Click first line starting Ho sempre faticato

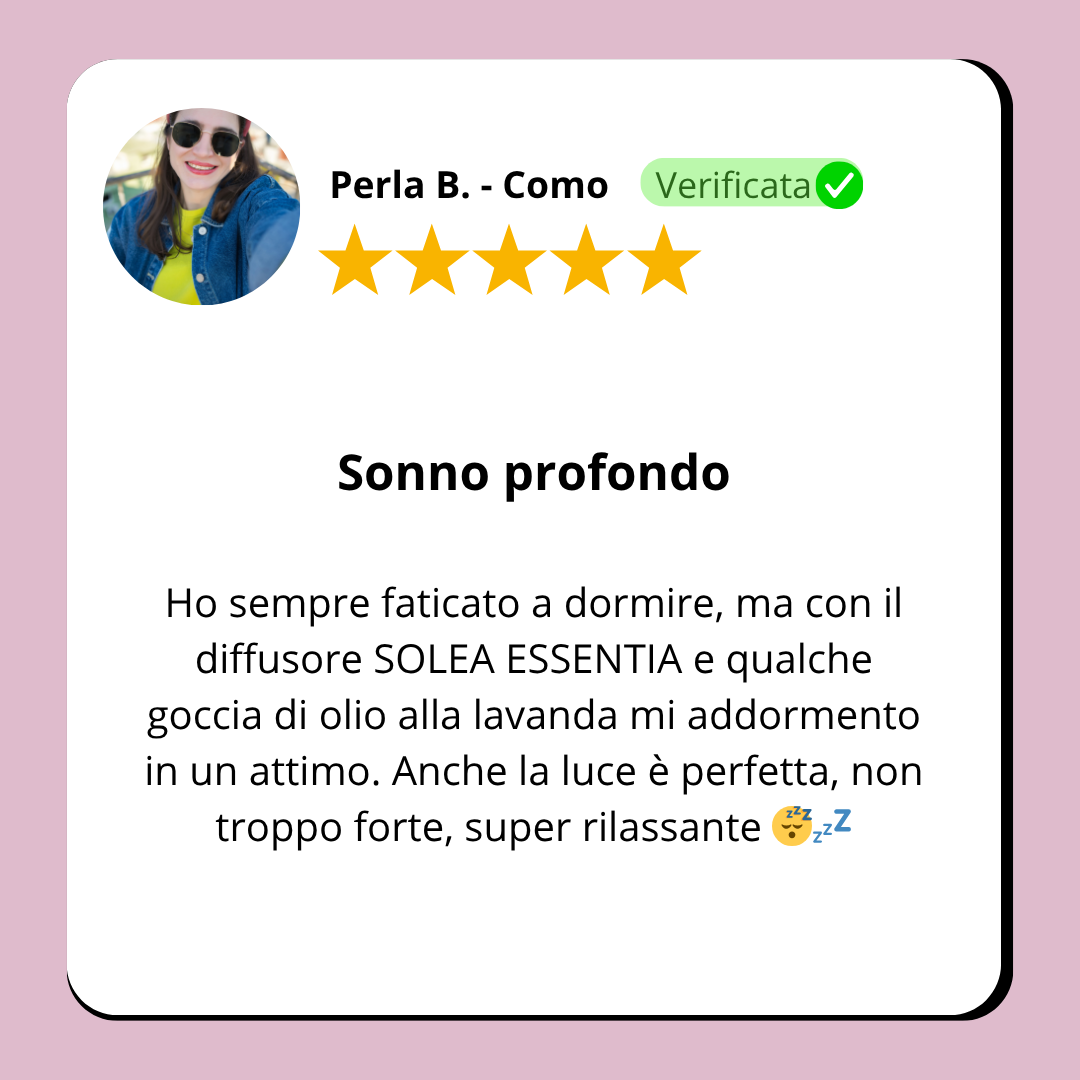tap(534, 605)
